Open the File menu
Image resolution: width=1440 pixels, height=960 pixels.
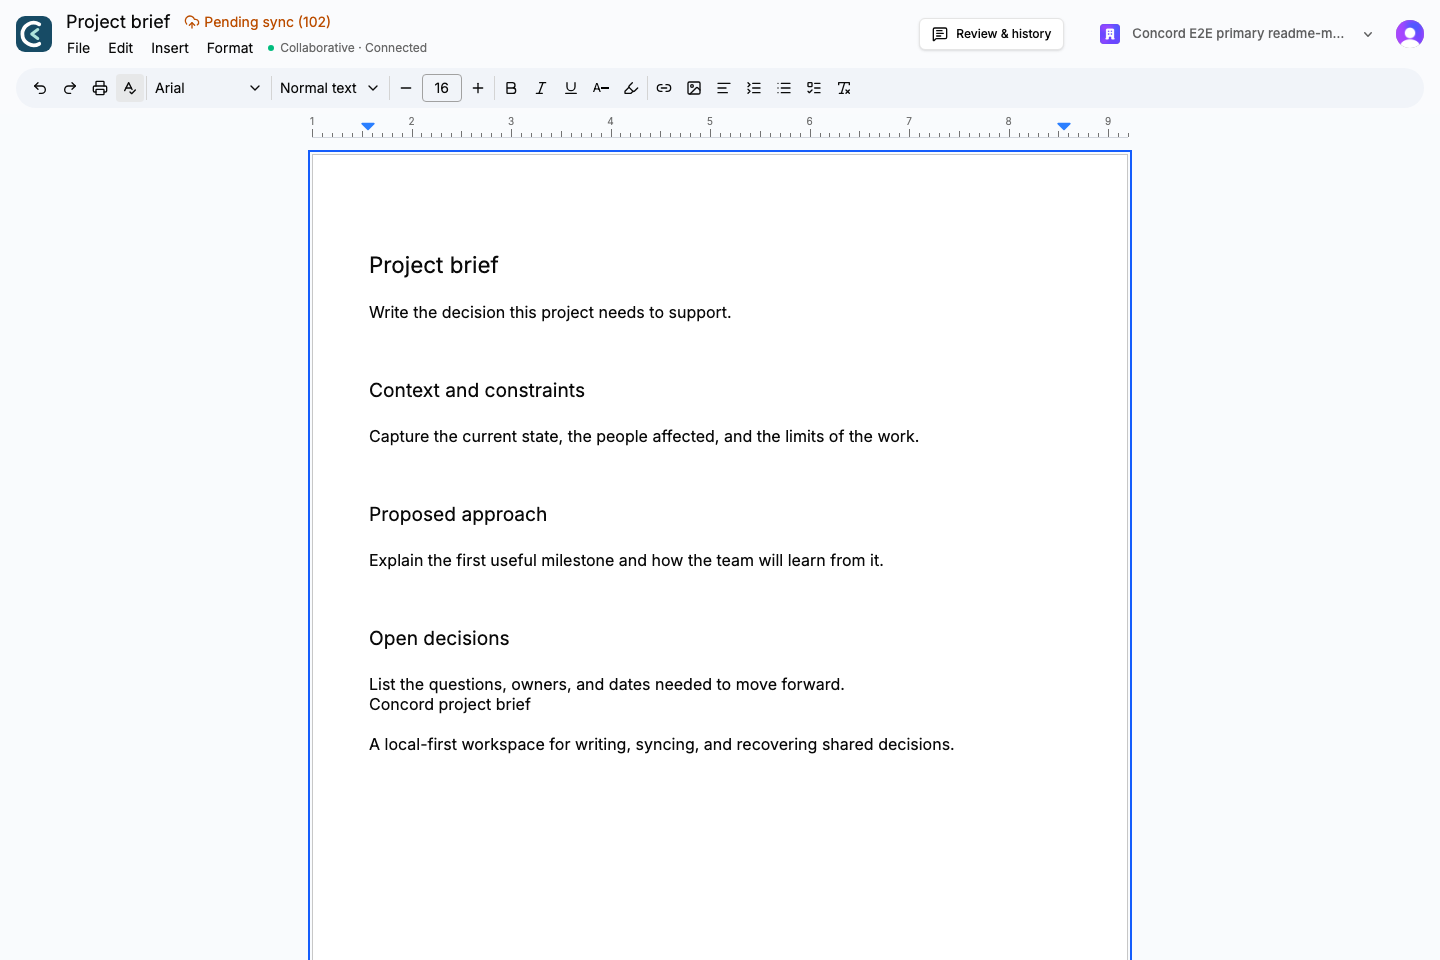coord(78,48)
